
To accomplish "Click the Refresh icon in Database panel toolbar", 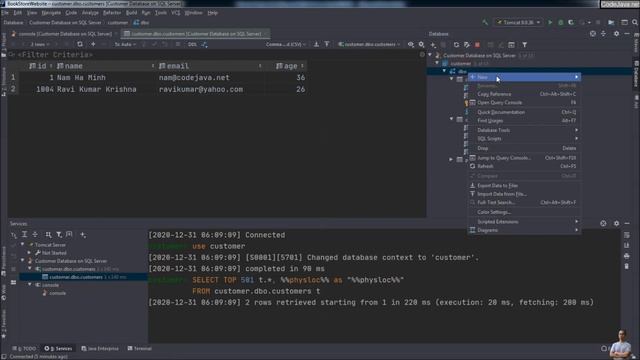I will [456, 44].
